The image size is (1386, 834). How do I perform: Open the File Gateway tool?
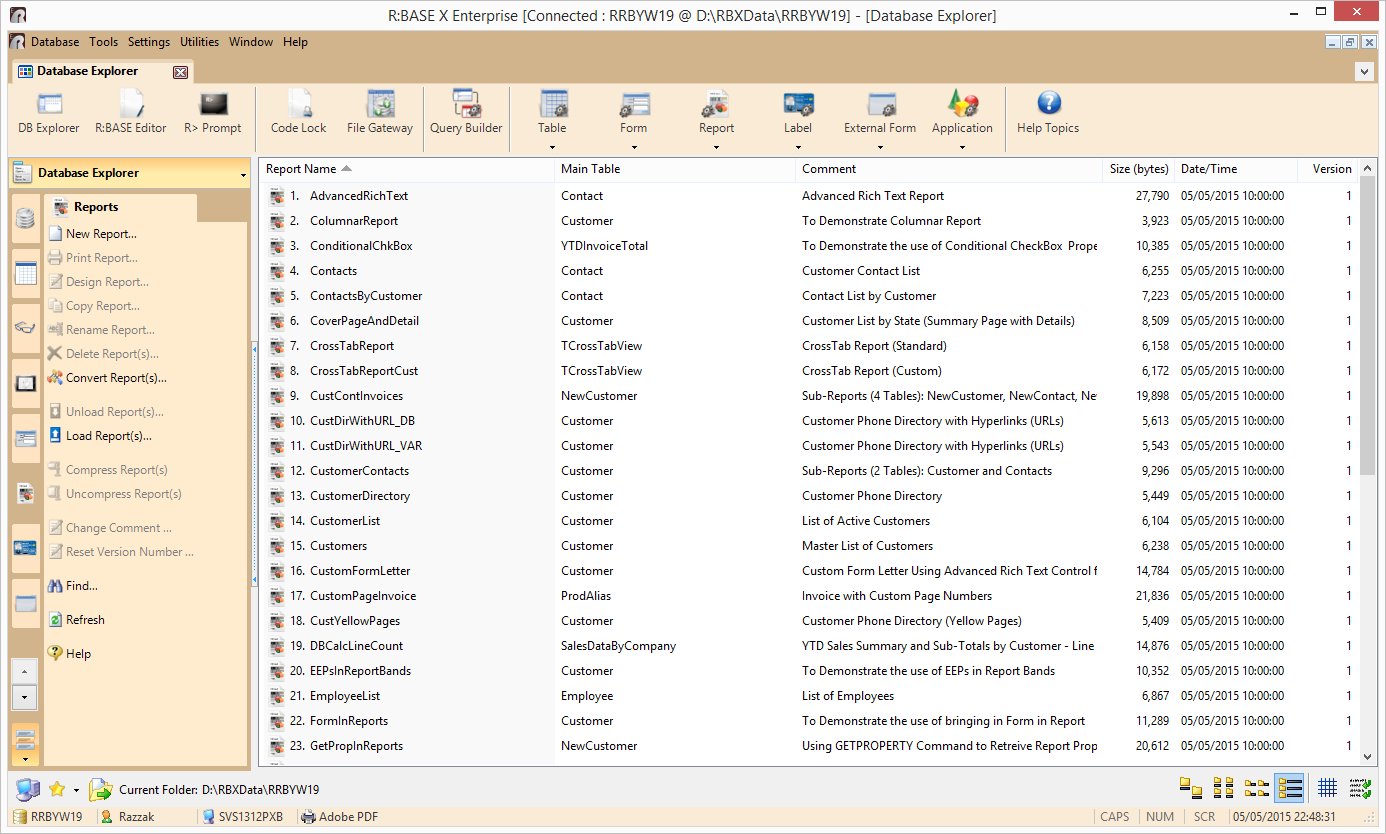coord(379,112)
